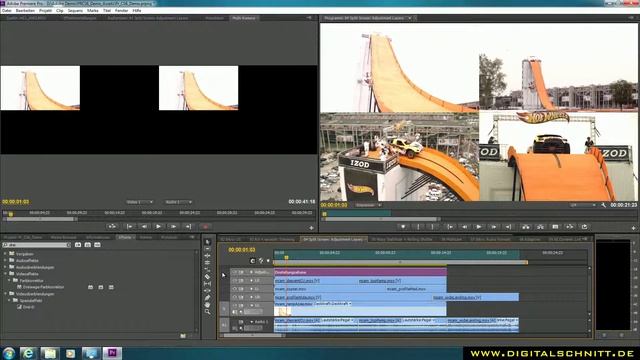Screen dimensions: 640x360
Task: Toggle the second effects filter badge icon
Action: (88, 245)
